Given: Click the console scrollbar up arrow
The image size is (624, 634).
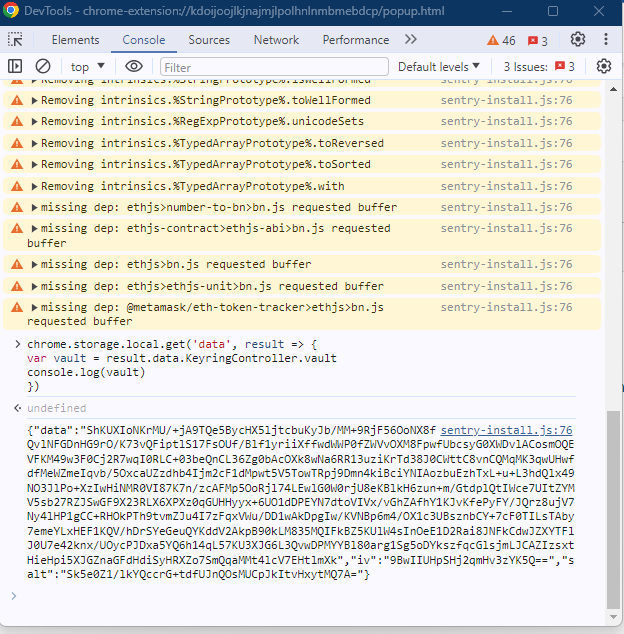Looking at the screenshot, I should (x=613, y=89).
